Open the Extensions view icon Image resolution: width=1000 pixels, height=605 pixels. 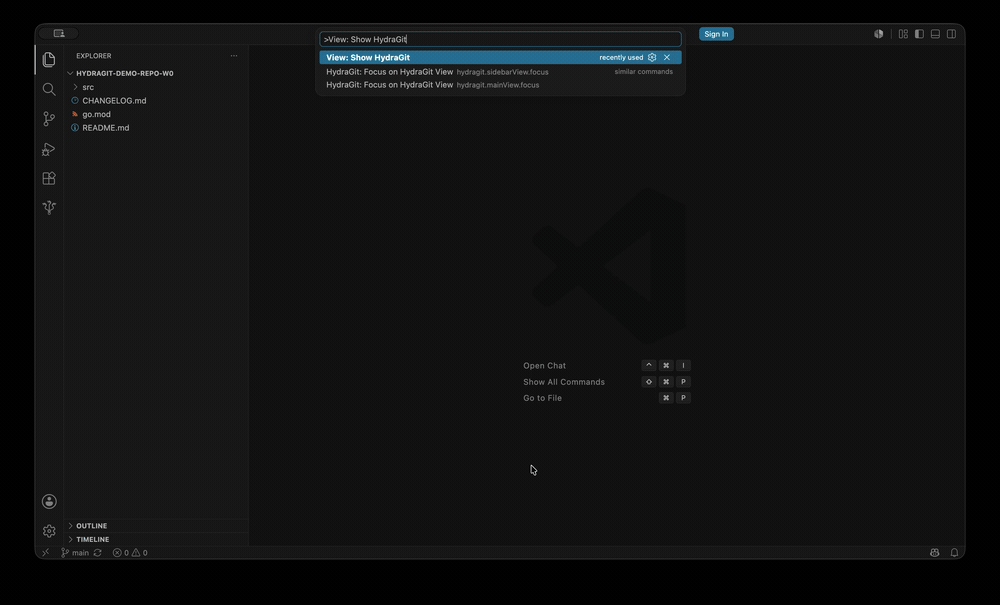(49, 179)
